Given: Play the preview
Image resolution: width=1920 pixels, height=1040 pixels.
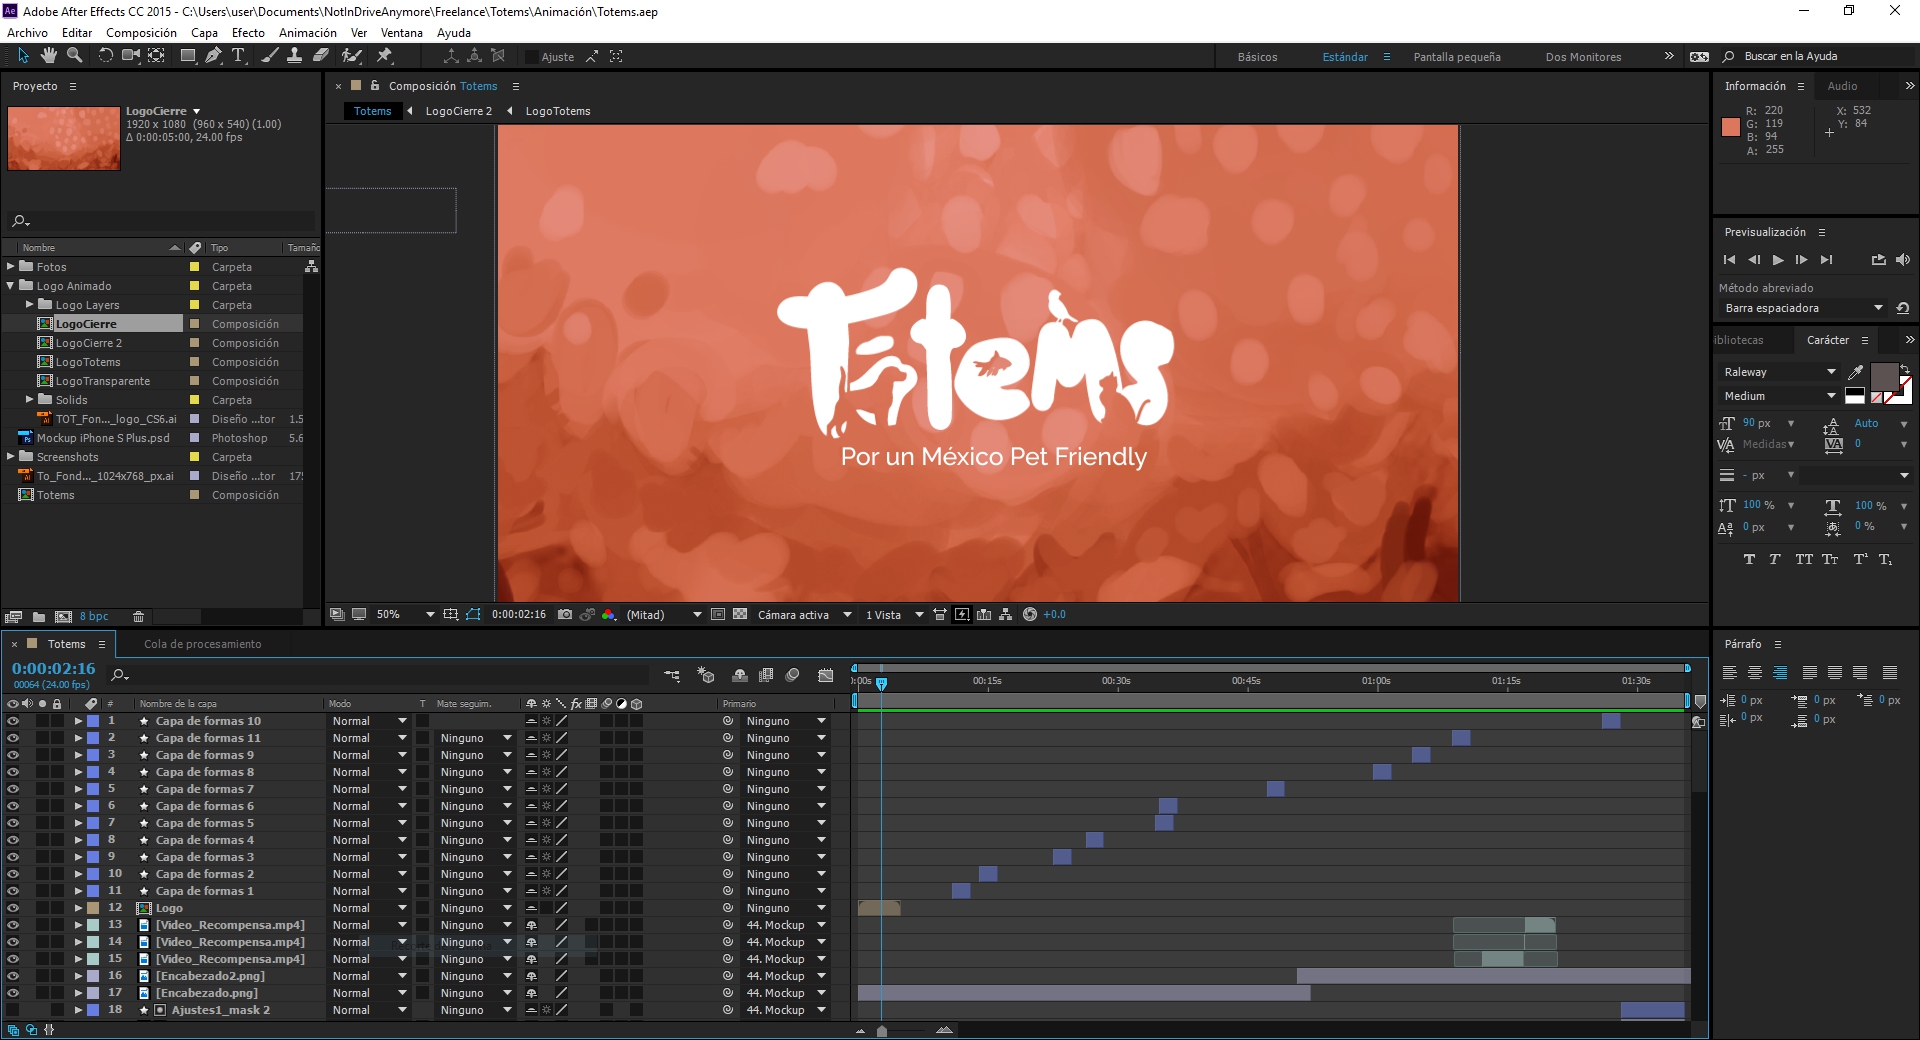Looking at the screenshot, I should pyautogui.click(x=1778, y=260).
